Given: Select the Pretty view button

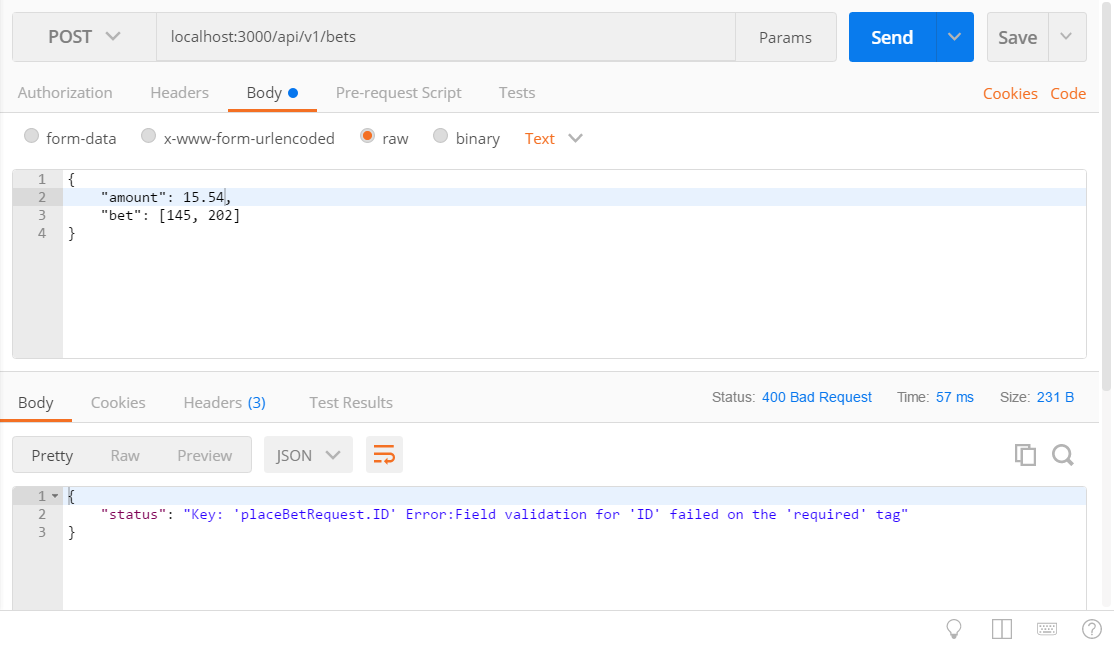Looking at the screenshot, I should point(52,455).
